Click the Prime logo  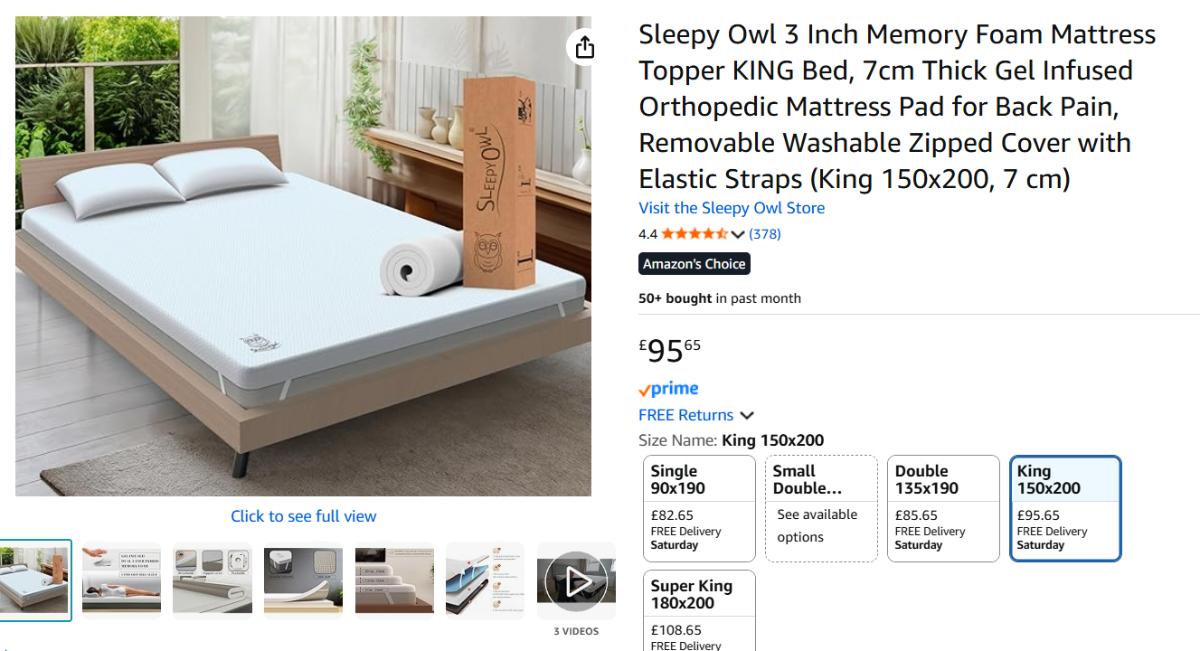pos(668,389)
